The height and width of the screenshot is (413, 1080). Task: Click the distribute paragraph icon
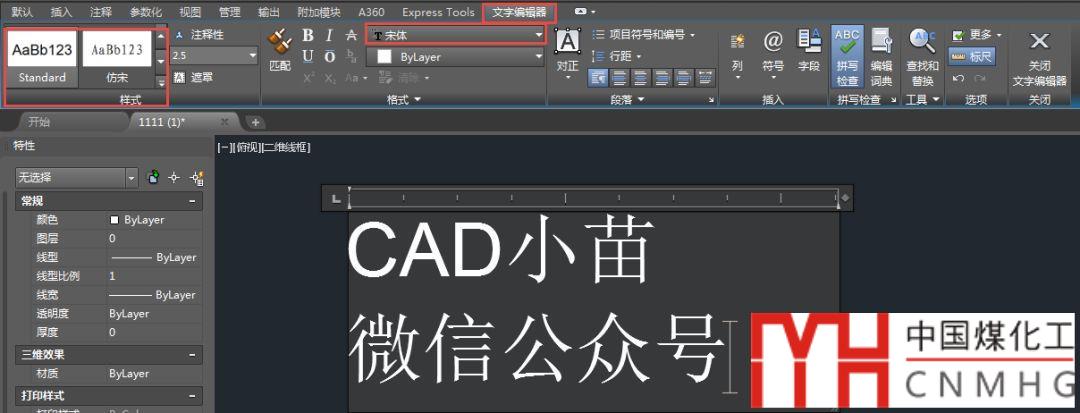[705, 78]
